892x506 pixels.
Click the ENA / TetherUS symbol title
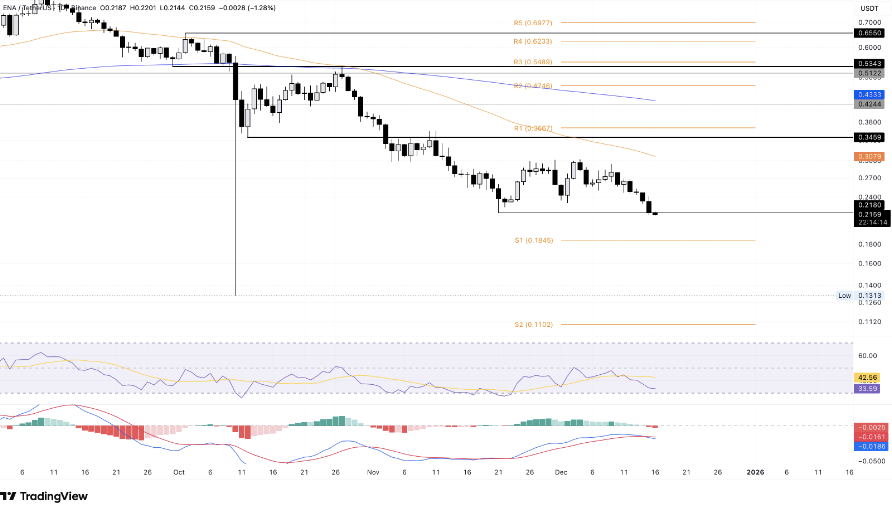[x=28, y=8]
